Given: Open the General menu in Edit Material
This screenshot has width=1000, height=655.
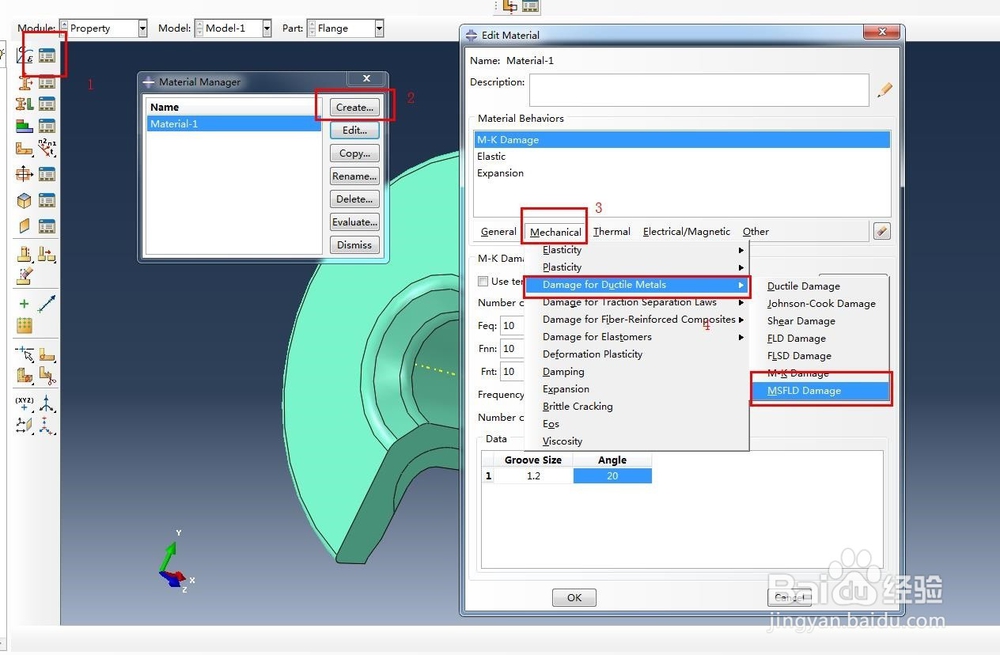Looking at the screenshot, I should (x=498, y=232).
